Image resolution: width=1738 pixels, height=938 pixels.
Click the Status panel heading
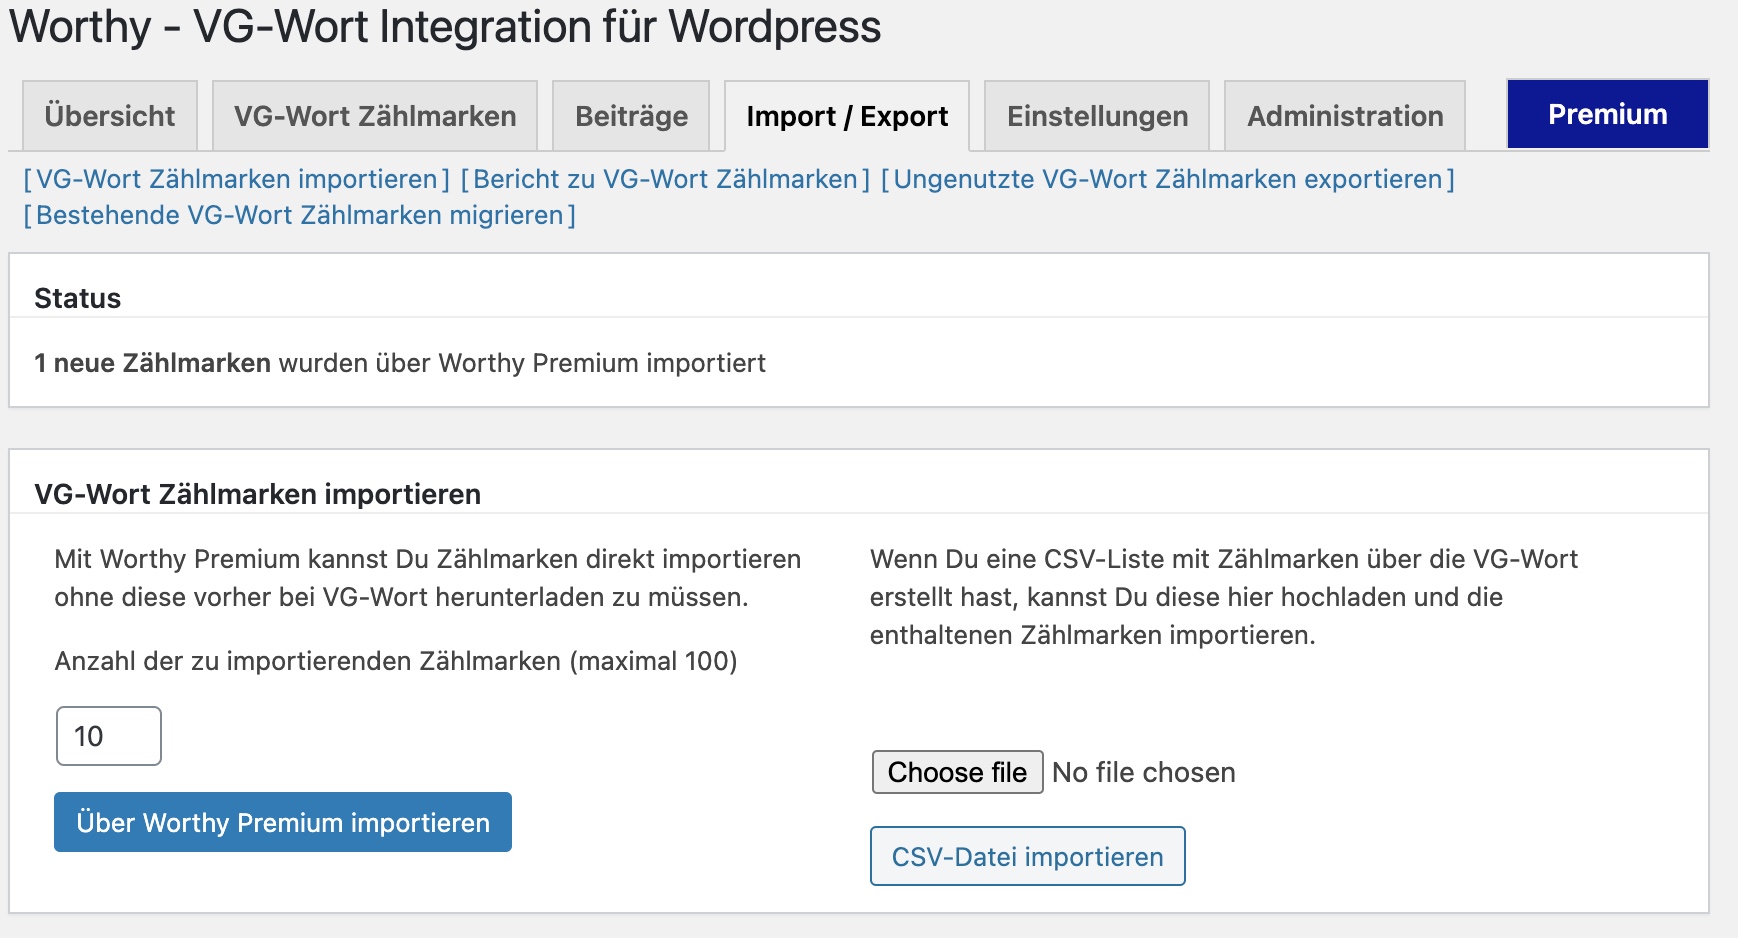[78, 298]
